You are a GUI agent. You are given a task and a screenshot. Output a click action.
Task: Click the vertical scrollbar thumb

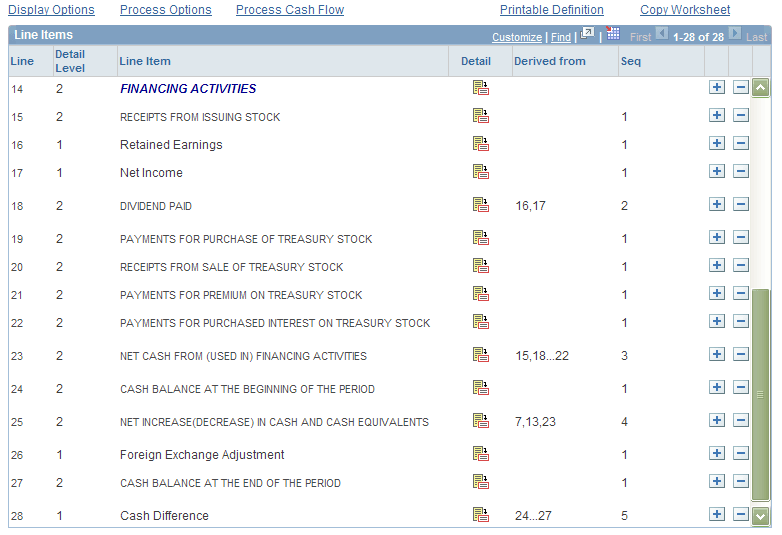[x=761, y=394]
